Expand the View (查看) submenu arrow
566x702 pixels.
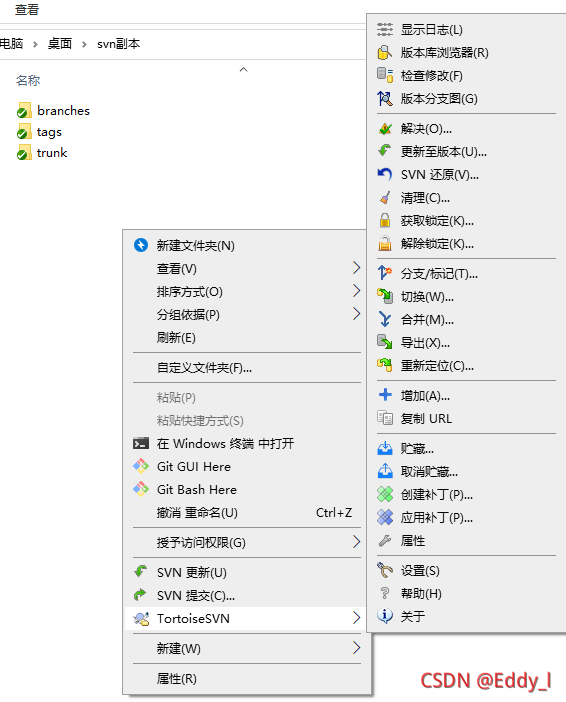(356, 268)
